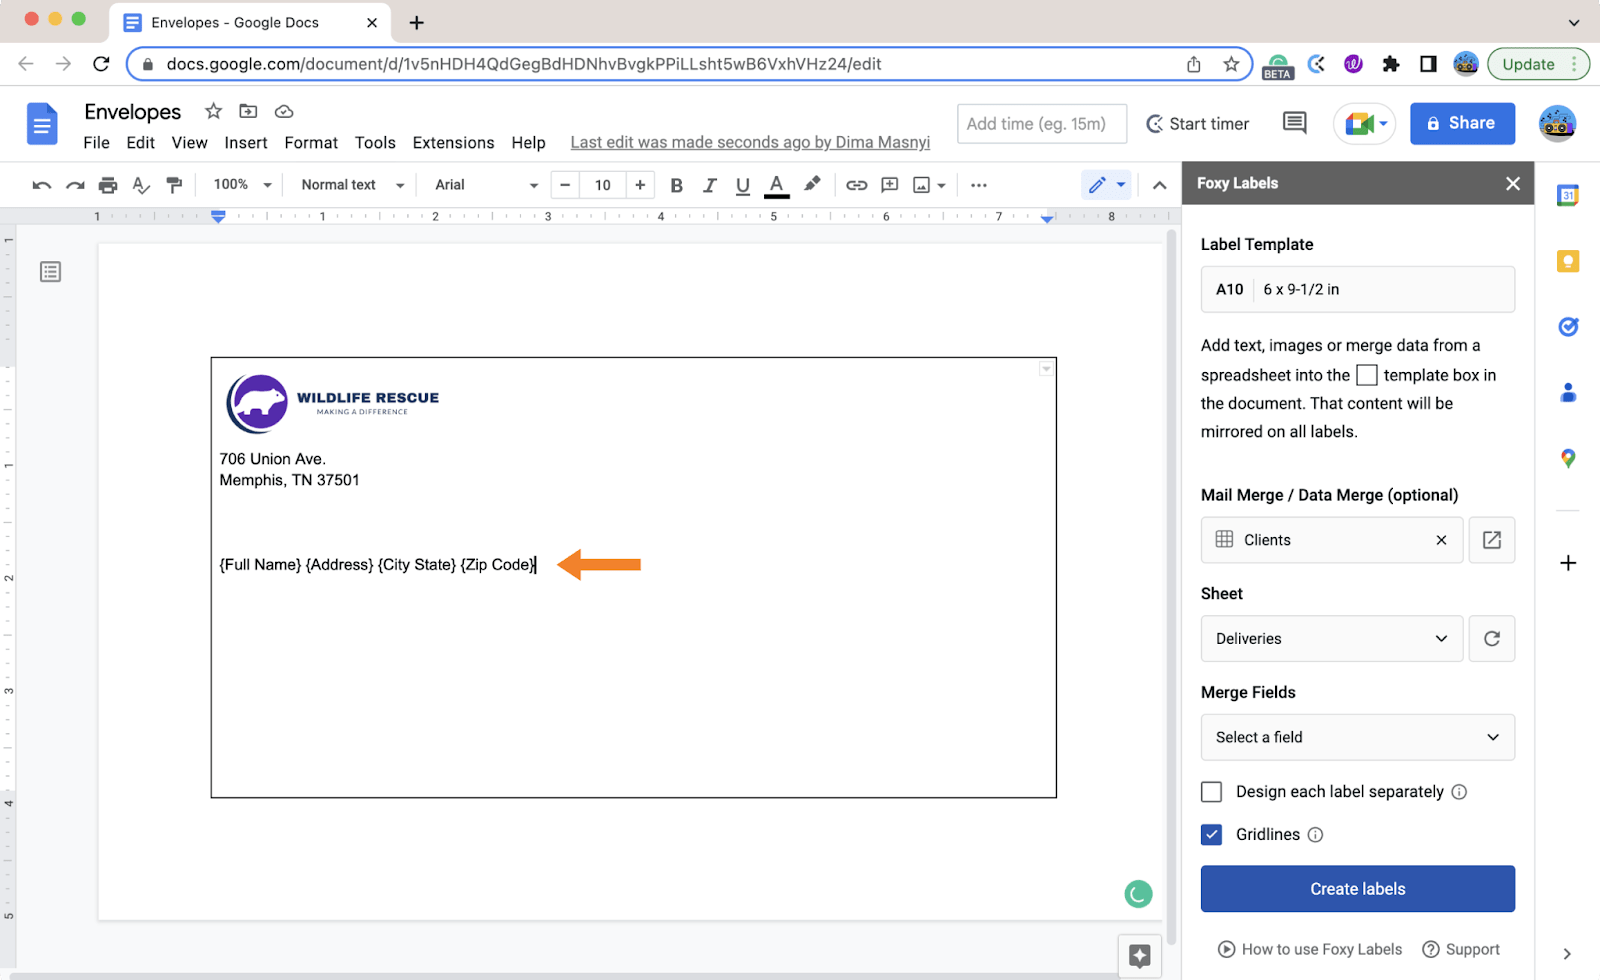
Task: Click the Print icon
Action: [x=107, y=185]
